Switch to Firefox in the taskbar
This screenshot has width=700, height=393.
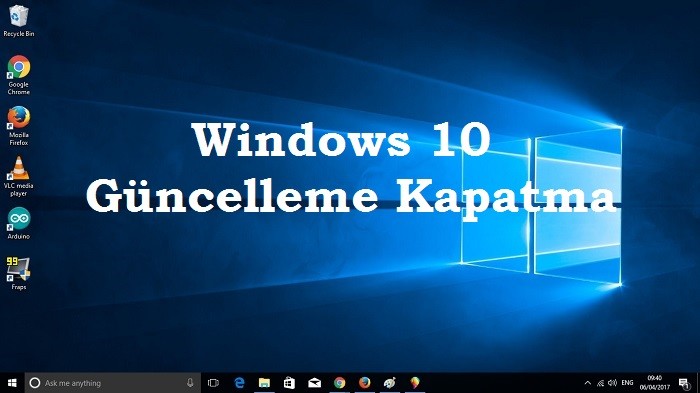(365, 383)
